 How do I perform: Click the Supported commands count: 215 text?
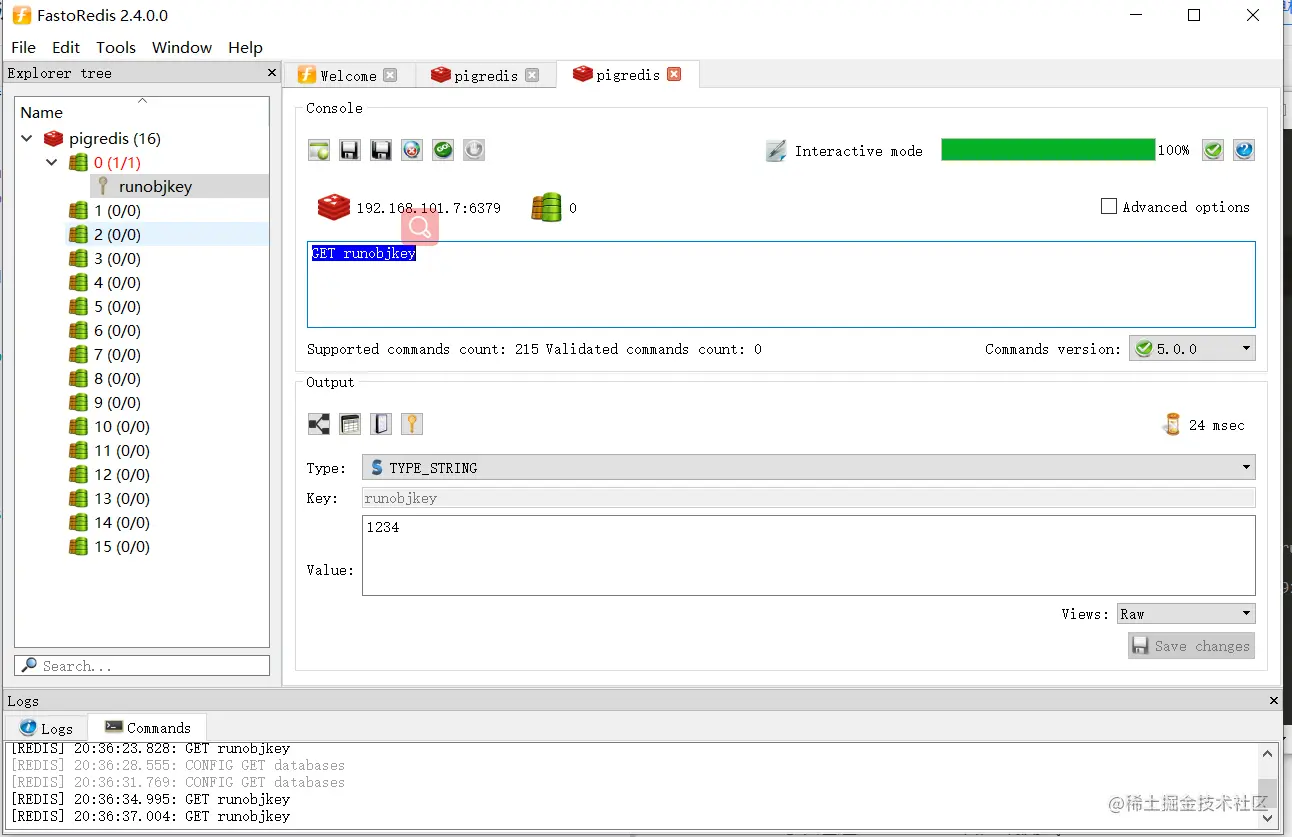[423, 349]
